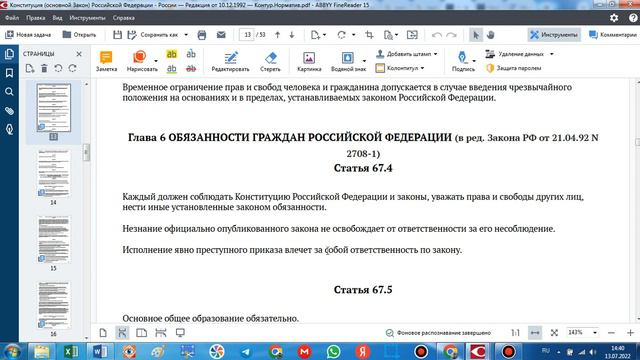Select the pointer cursor tool

476,35
